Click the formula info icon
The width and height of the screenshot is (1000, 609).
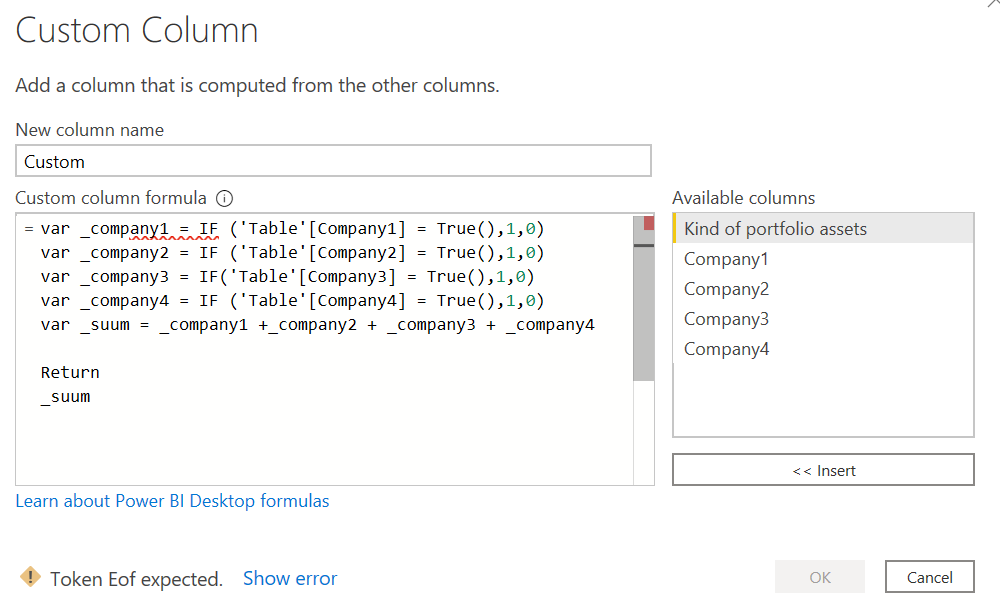click(x=224, y=198)
